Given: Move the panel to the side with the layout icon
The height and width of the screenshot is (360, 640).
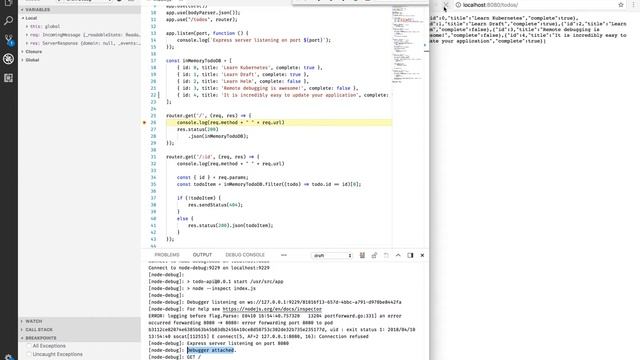Looking at the screenshot, I should 410,256.
